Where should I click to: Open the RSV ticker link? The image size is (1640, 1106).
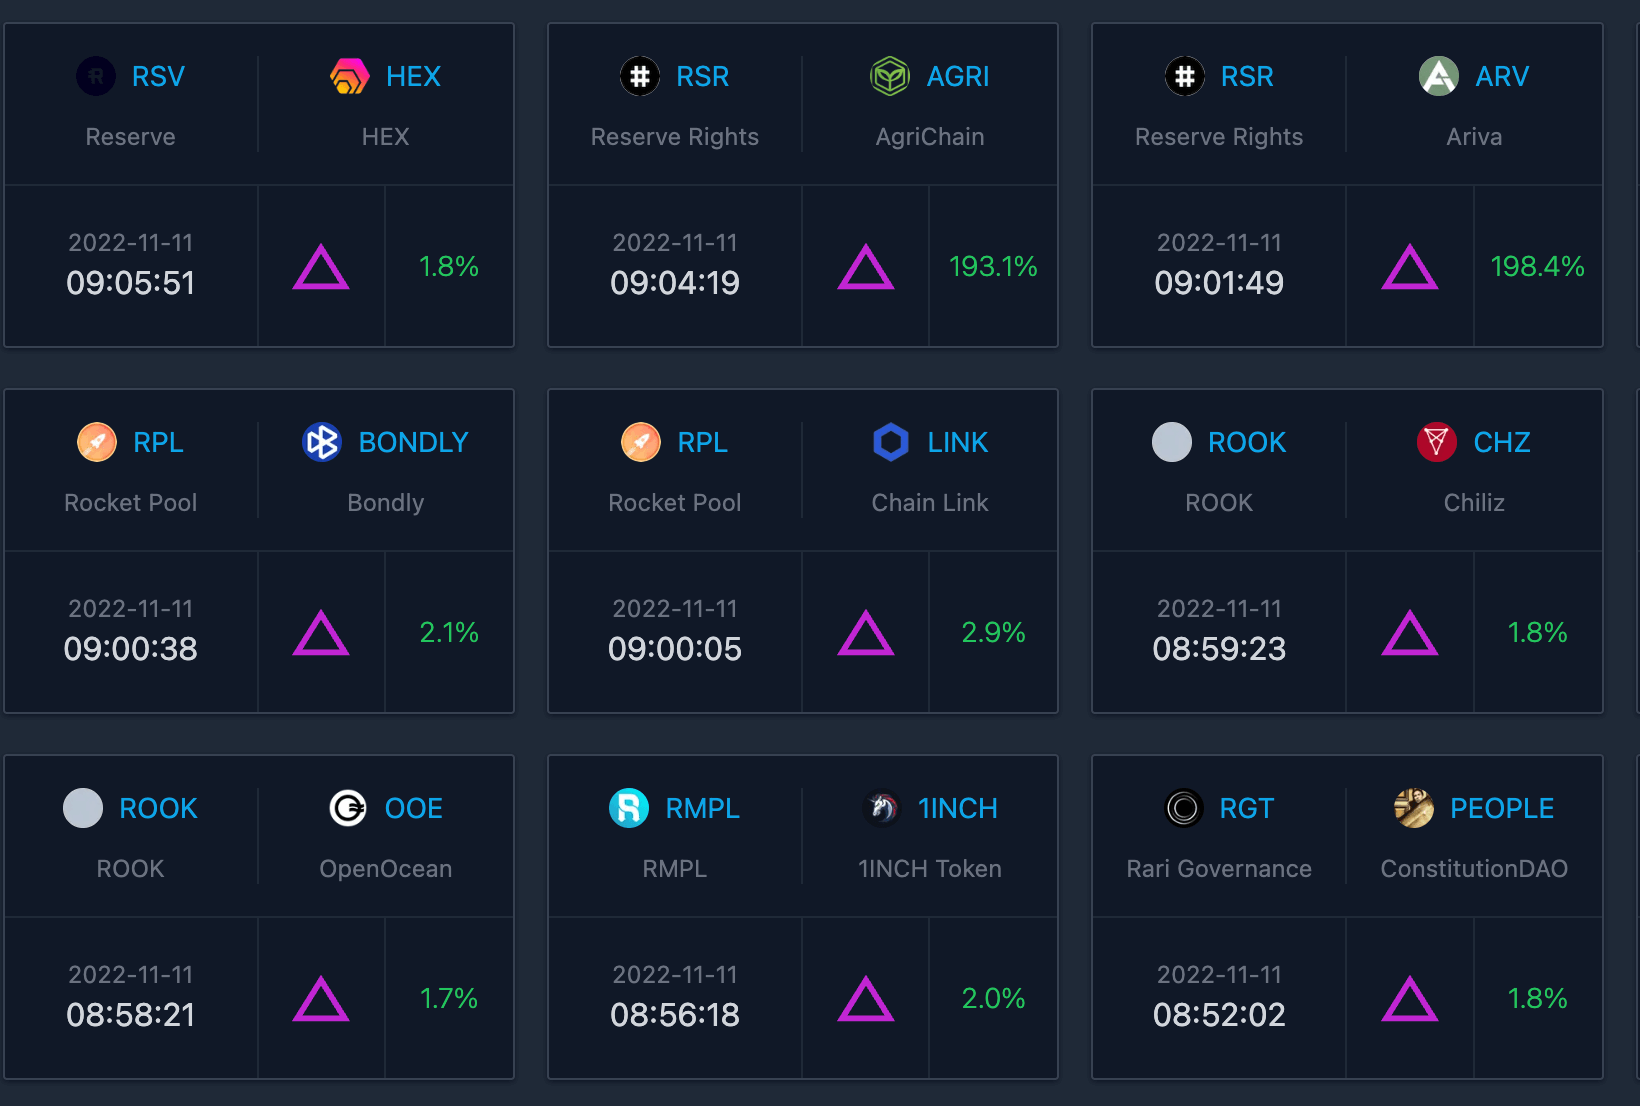pos(158,76)
